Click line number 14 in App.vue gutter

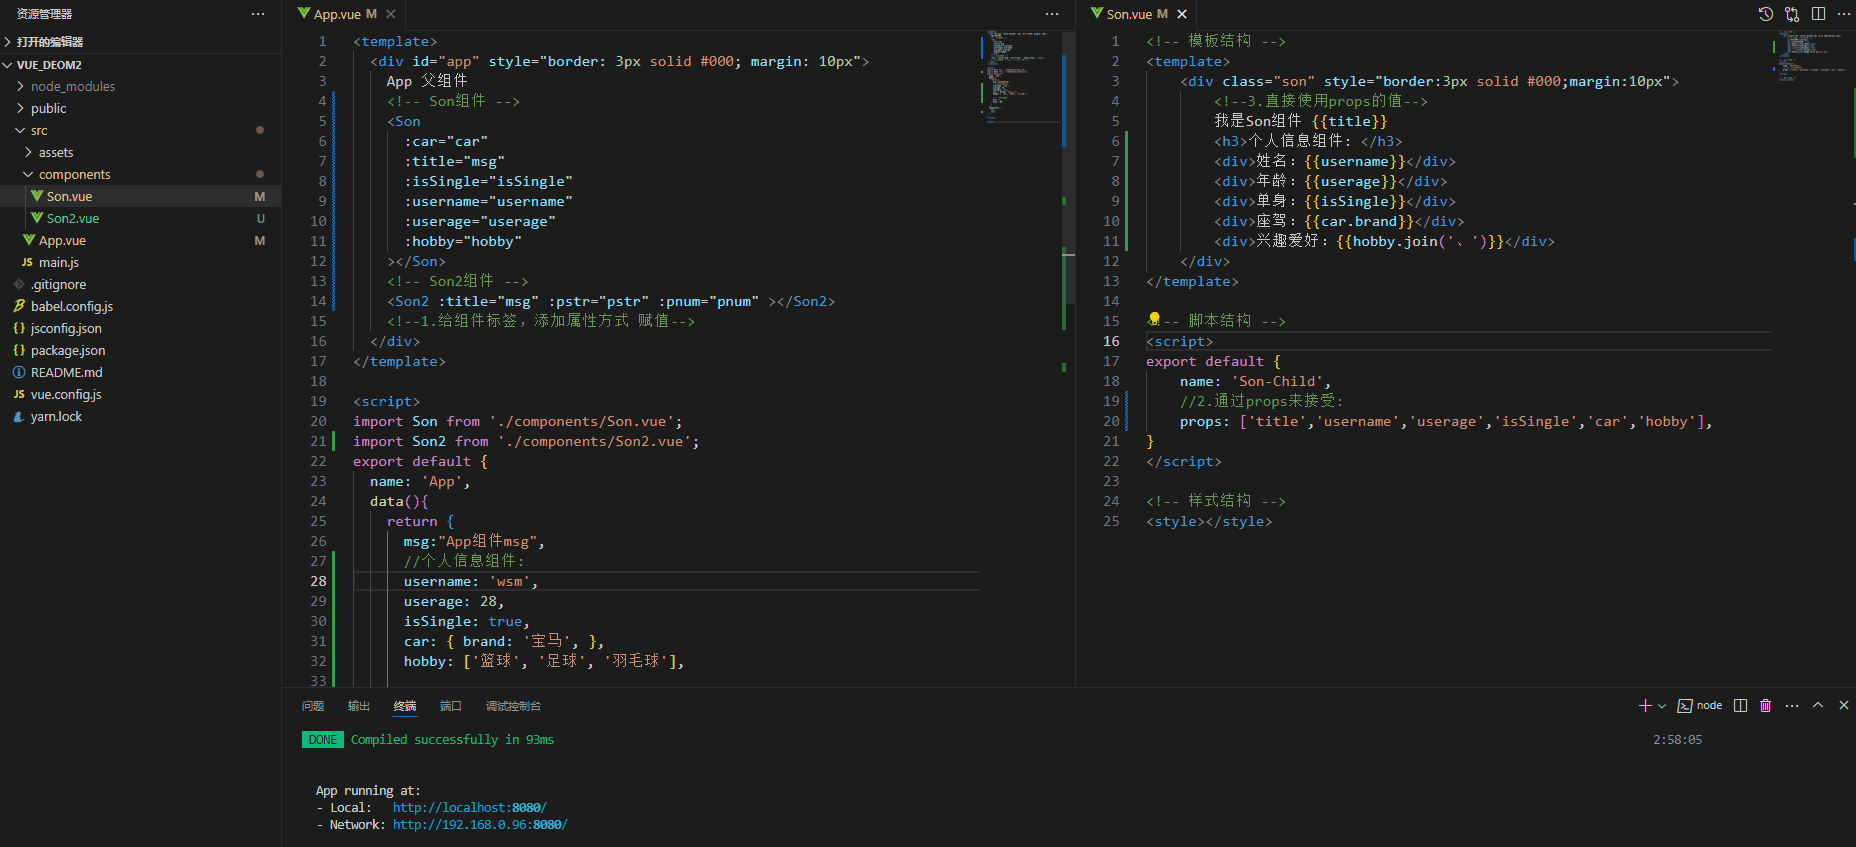click(318, 302)
